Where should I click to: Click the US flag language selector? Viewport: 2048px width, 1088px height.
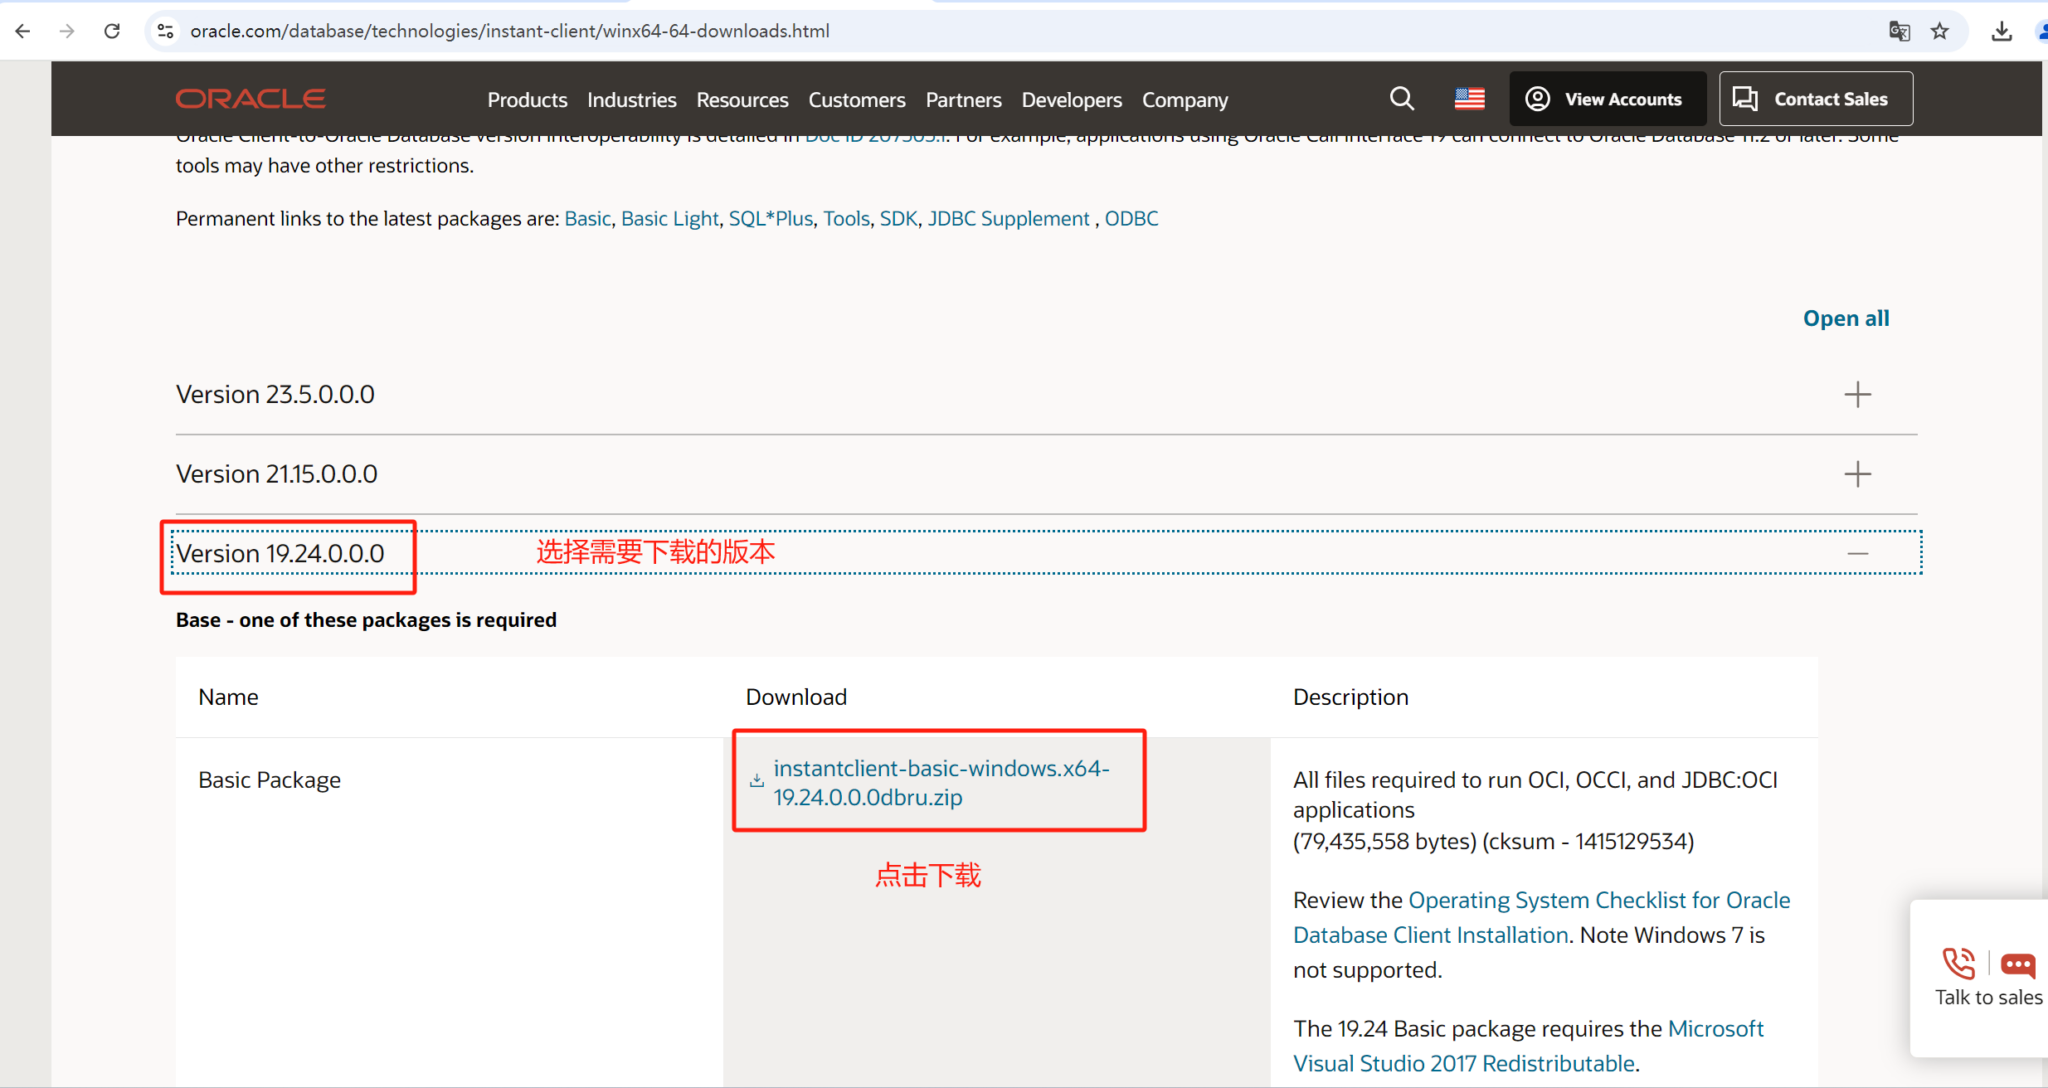(1469, 98)
